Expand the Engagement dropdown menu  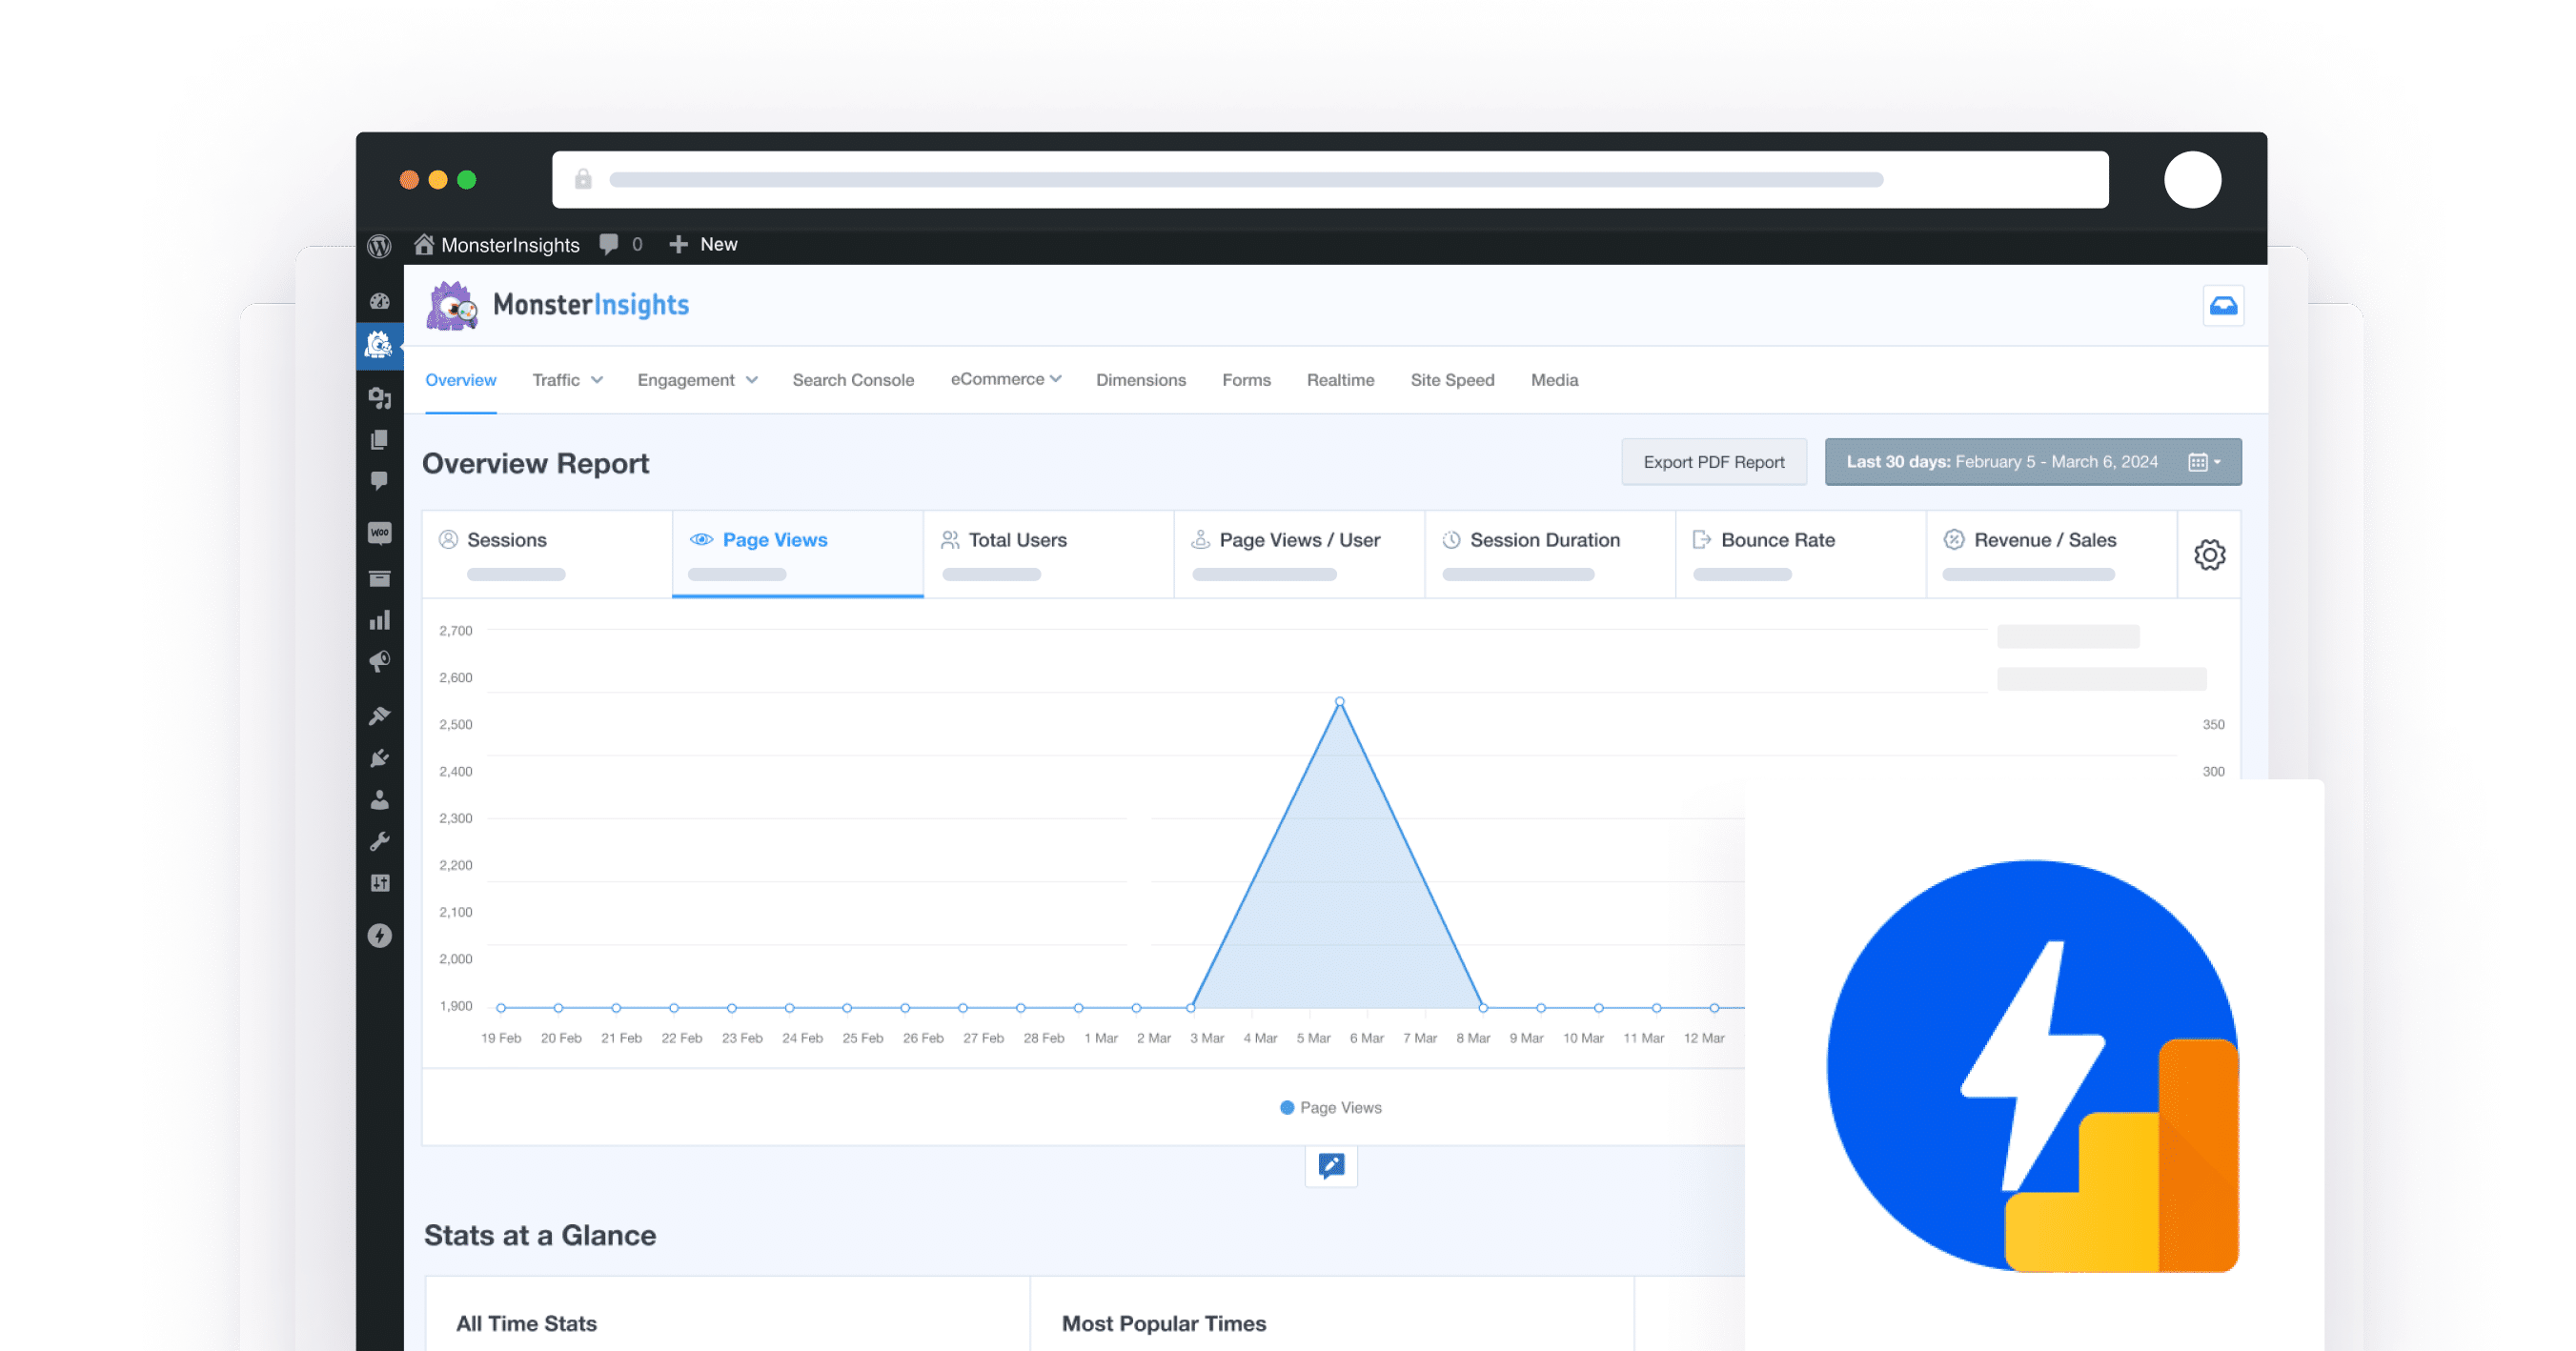point(697,380)
